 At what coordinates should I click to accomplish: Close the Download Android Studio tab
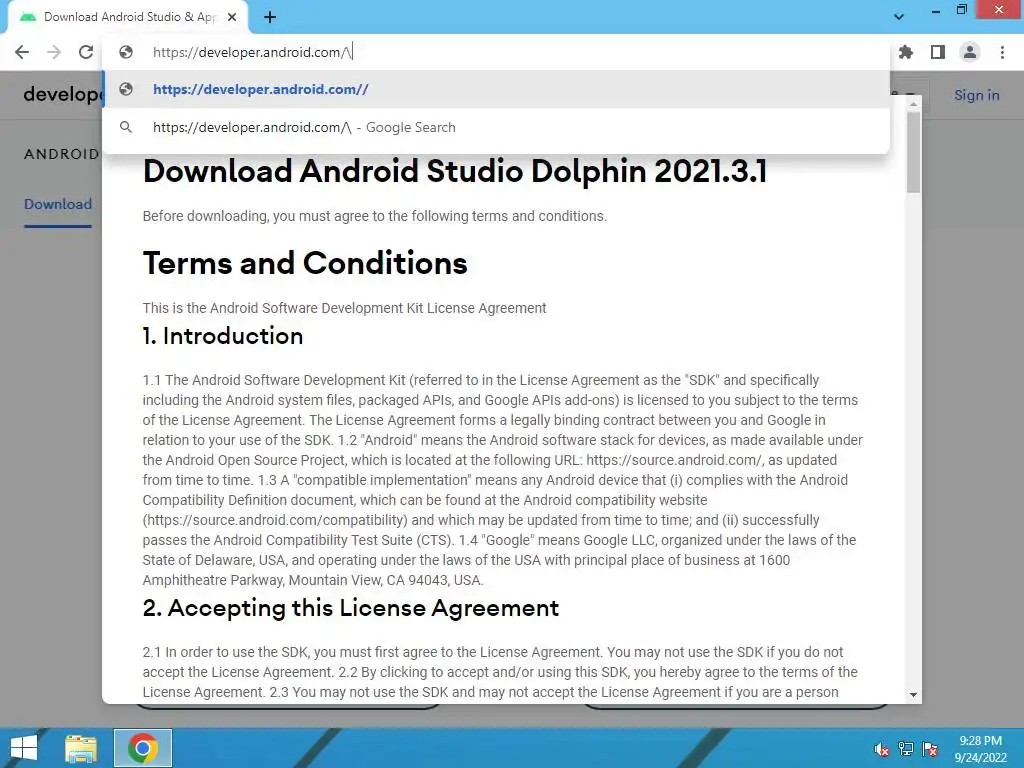pos(232,17)
